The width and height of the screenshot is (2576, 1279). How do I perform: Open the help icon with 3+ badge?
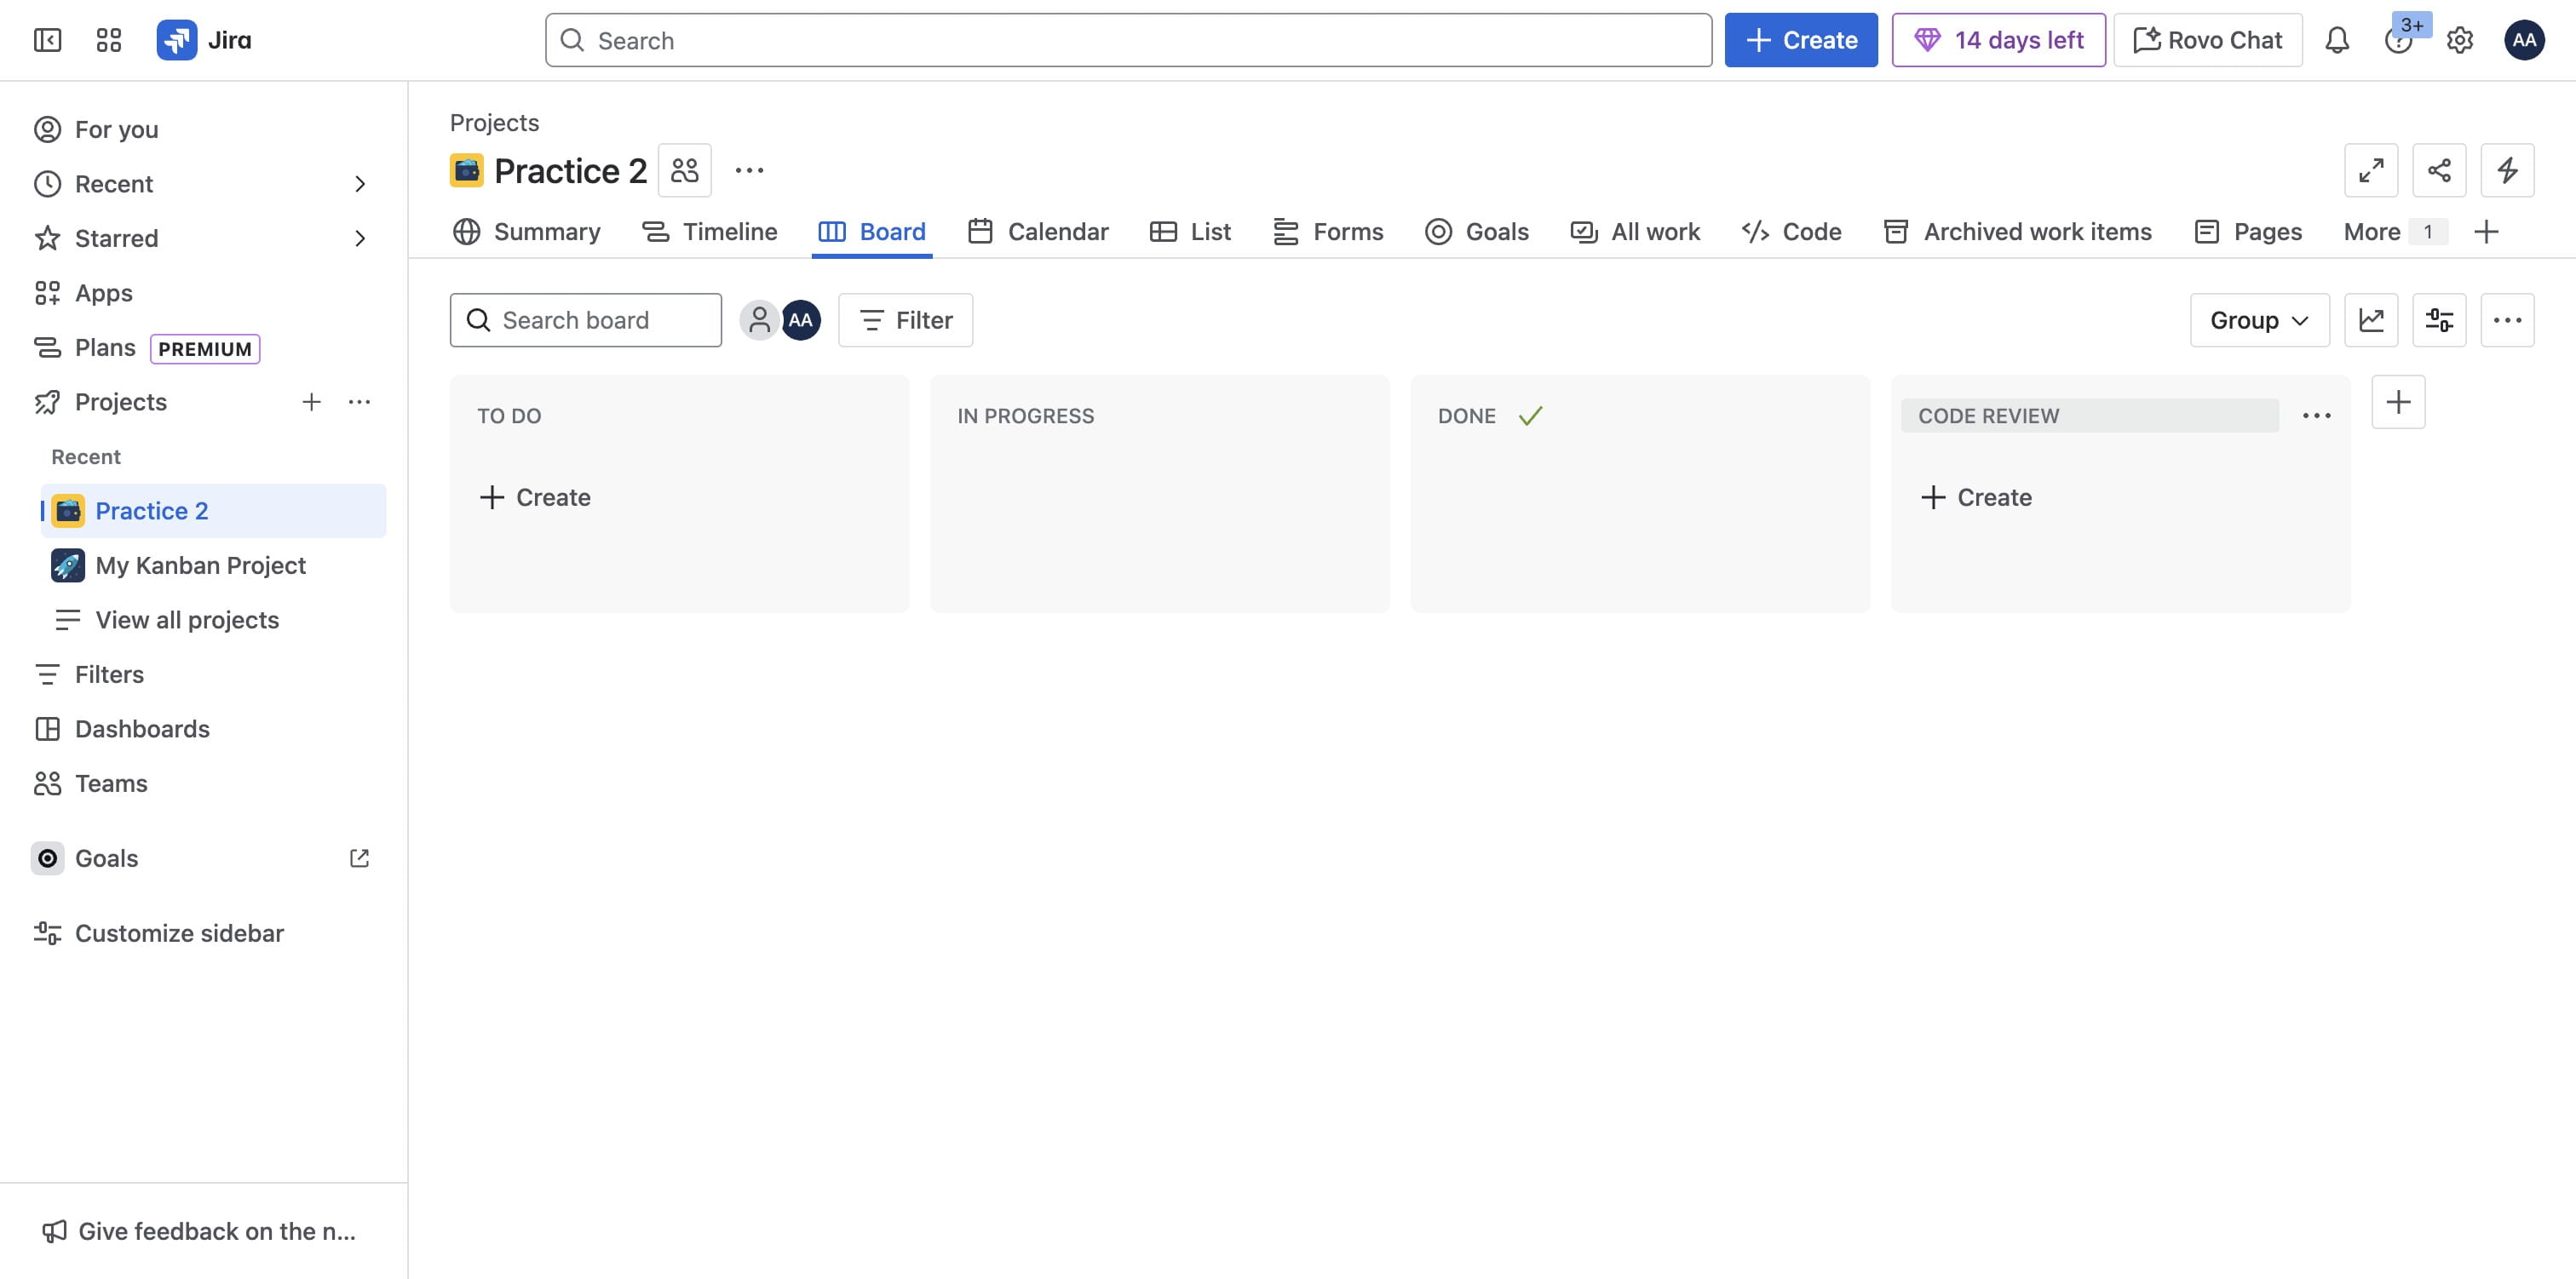point(2398,40)
